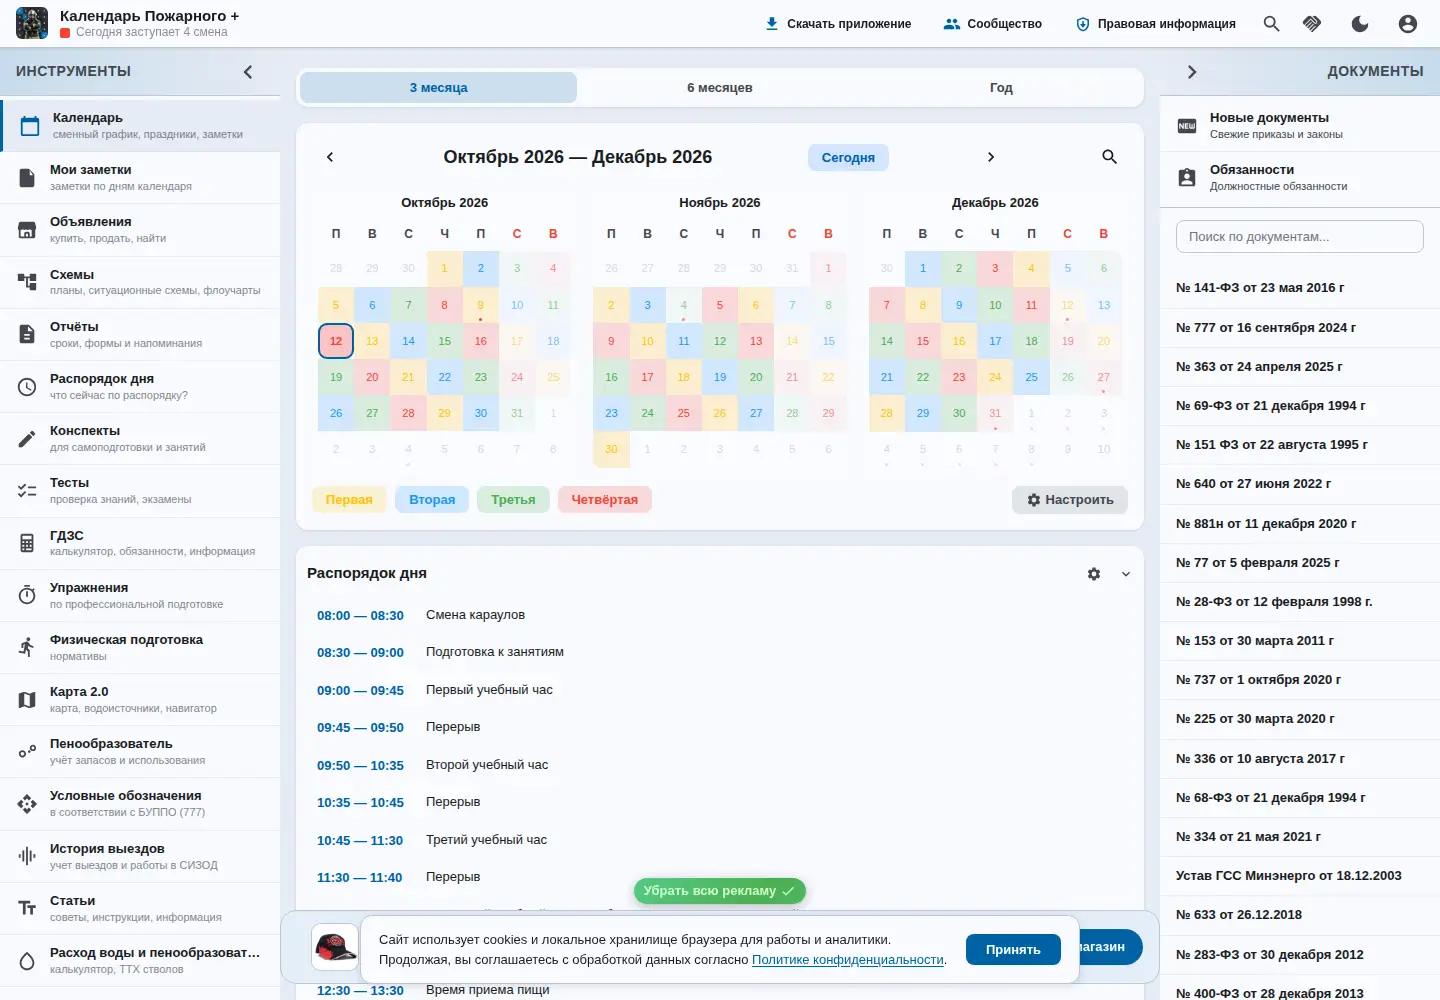Open the Упражнения stopwatch icon
1440x1000 pixels.
pos(27,595)
